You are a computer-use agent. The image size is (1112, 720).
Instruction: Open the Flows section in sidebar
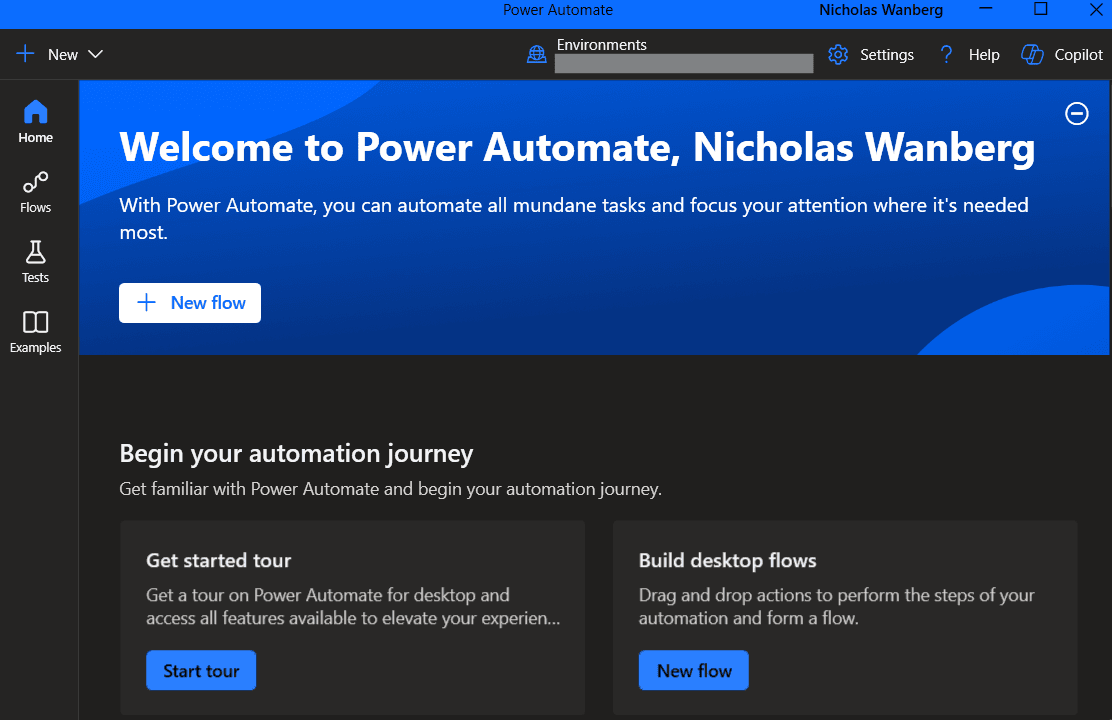tap(35, 192)
